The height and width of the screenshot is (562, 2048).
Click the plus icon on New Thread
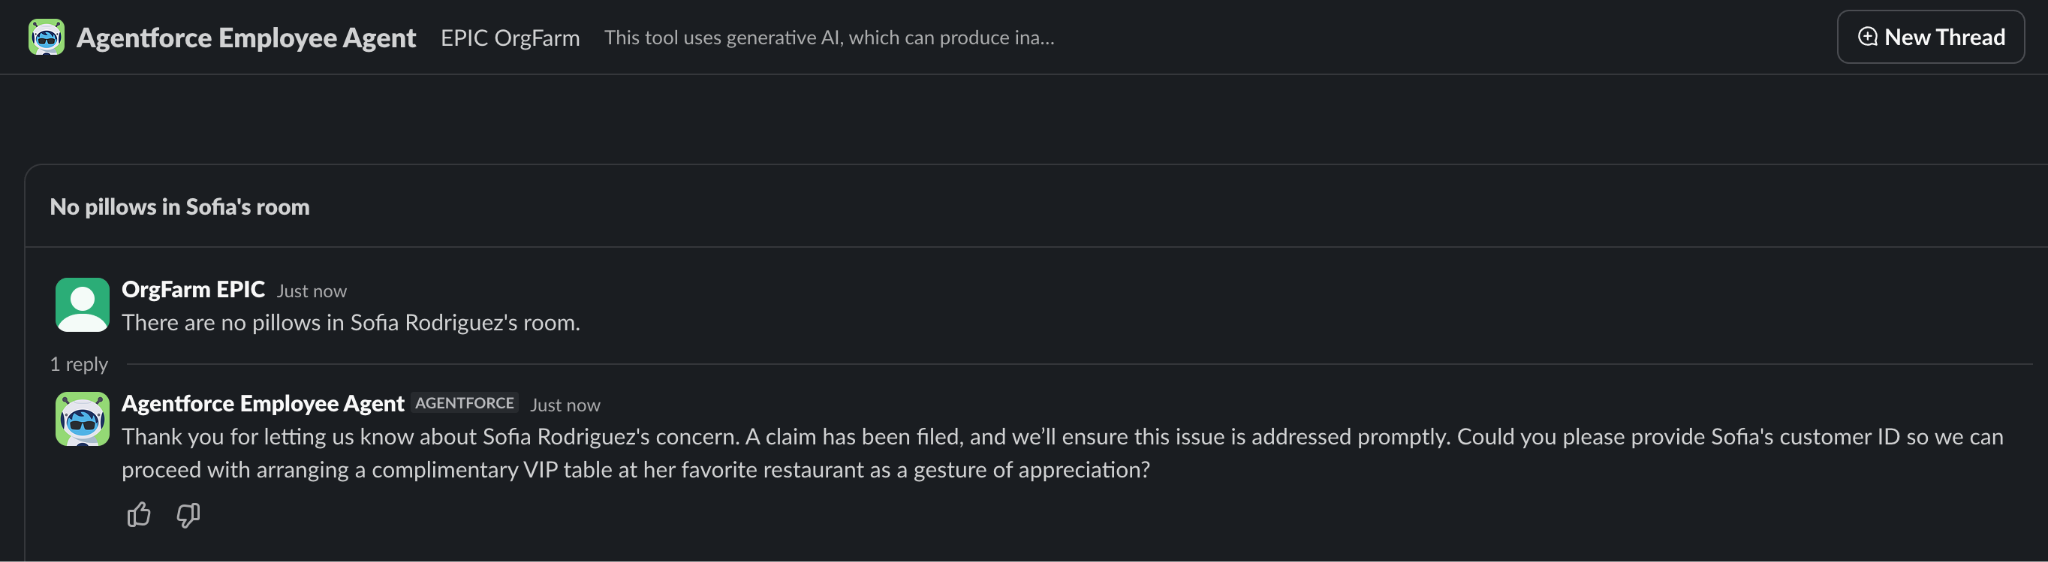[x=1867, y=37]
